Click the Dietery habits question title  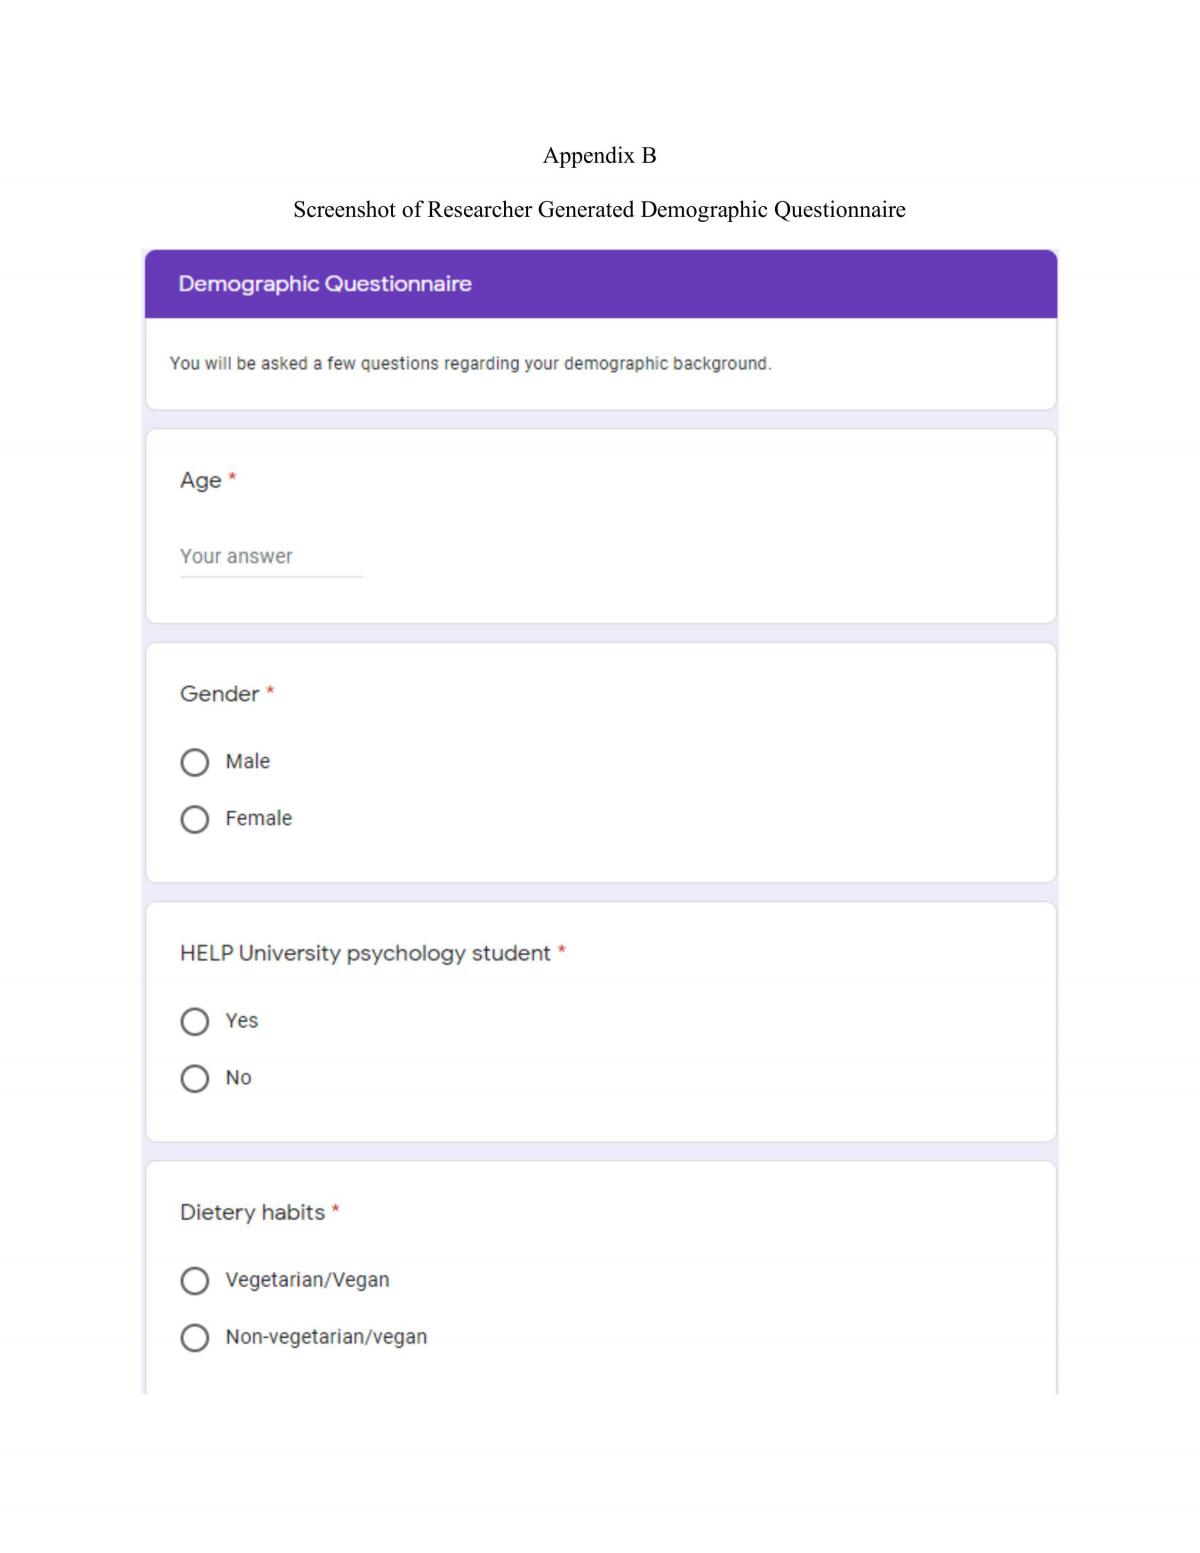pos(252,1213)
